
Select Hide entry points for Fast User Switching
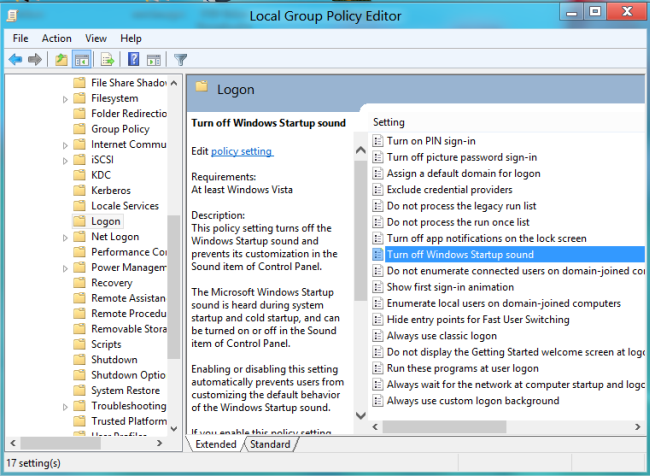(x=478, y=319)
